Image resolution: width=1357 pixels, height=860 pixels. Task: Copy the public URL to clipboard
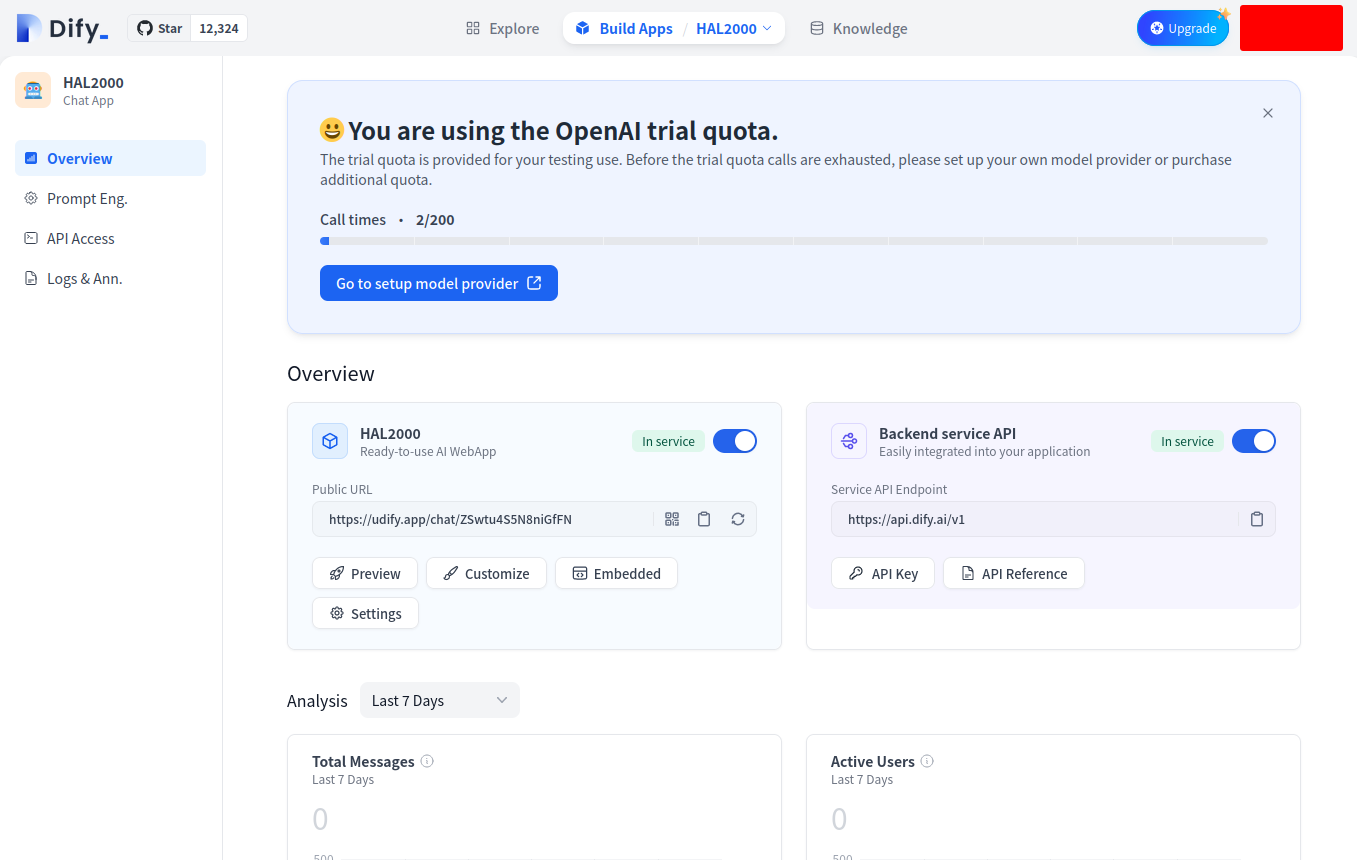(x=704, y=519)
